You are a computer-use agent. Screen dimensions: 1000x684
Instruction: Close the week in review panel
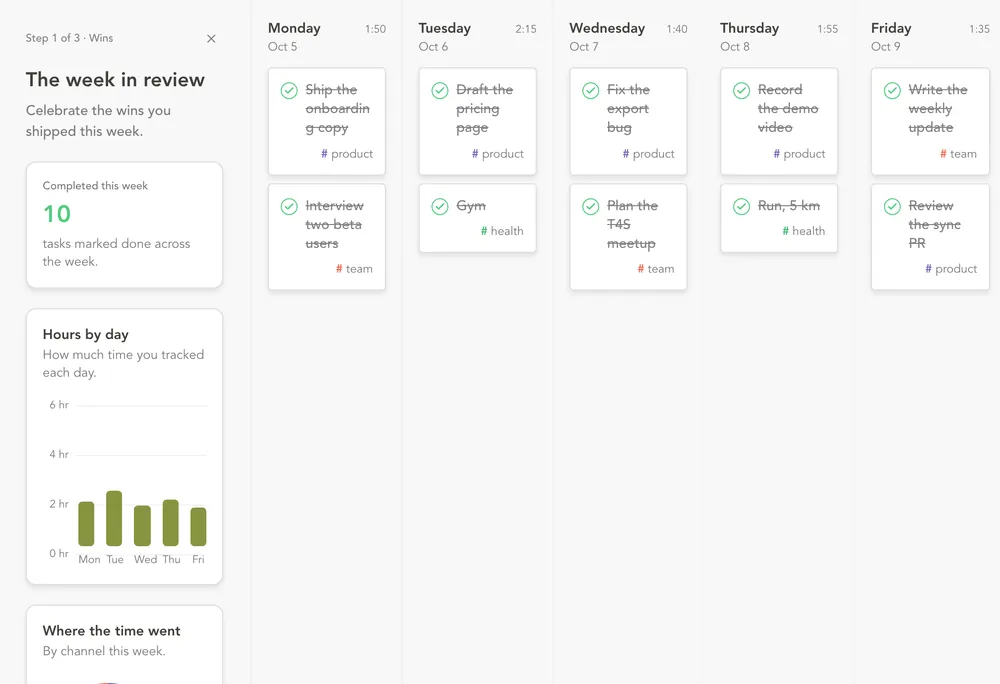[211, 39]
